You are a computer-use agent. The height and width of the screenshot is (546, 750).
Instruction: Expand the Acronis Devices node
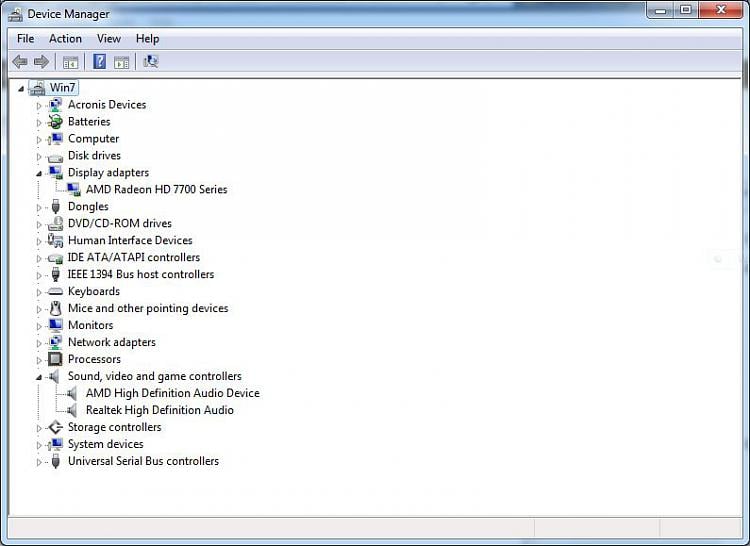point(39,106)
